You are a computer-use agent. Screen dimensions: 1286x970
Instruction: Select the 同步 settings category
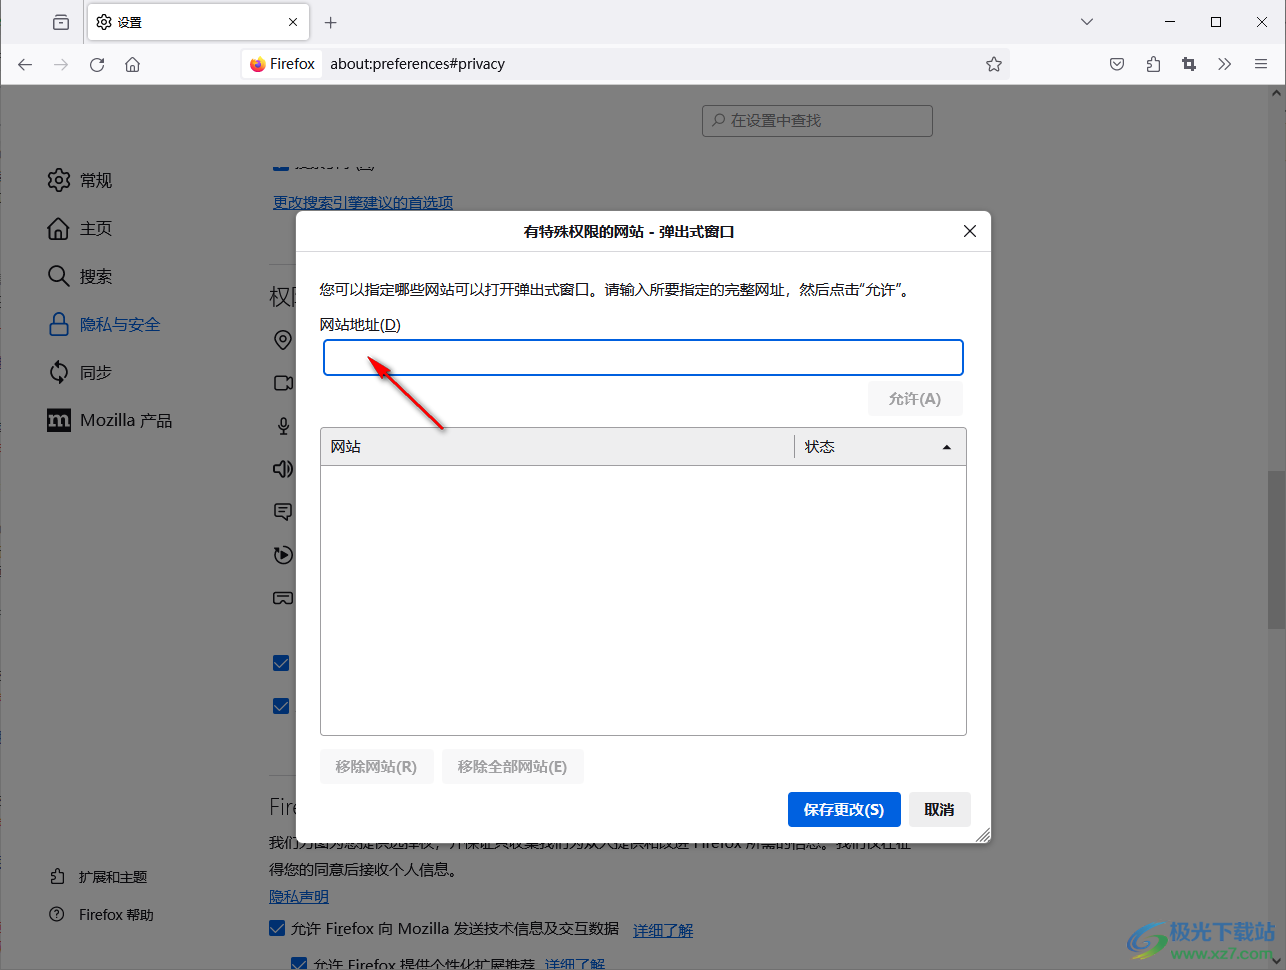pos(80,372)
